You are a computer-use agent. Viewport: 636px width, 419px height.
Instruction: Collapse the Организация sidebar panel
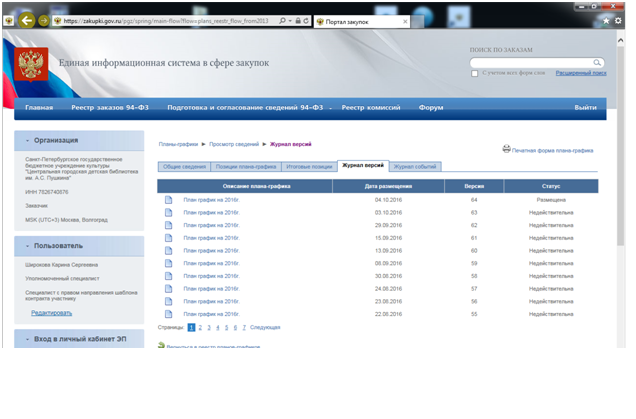(28, 140)
